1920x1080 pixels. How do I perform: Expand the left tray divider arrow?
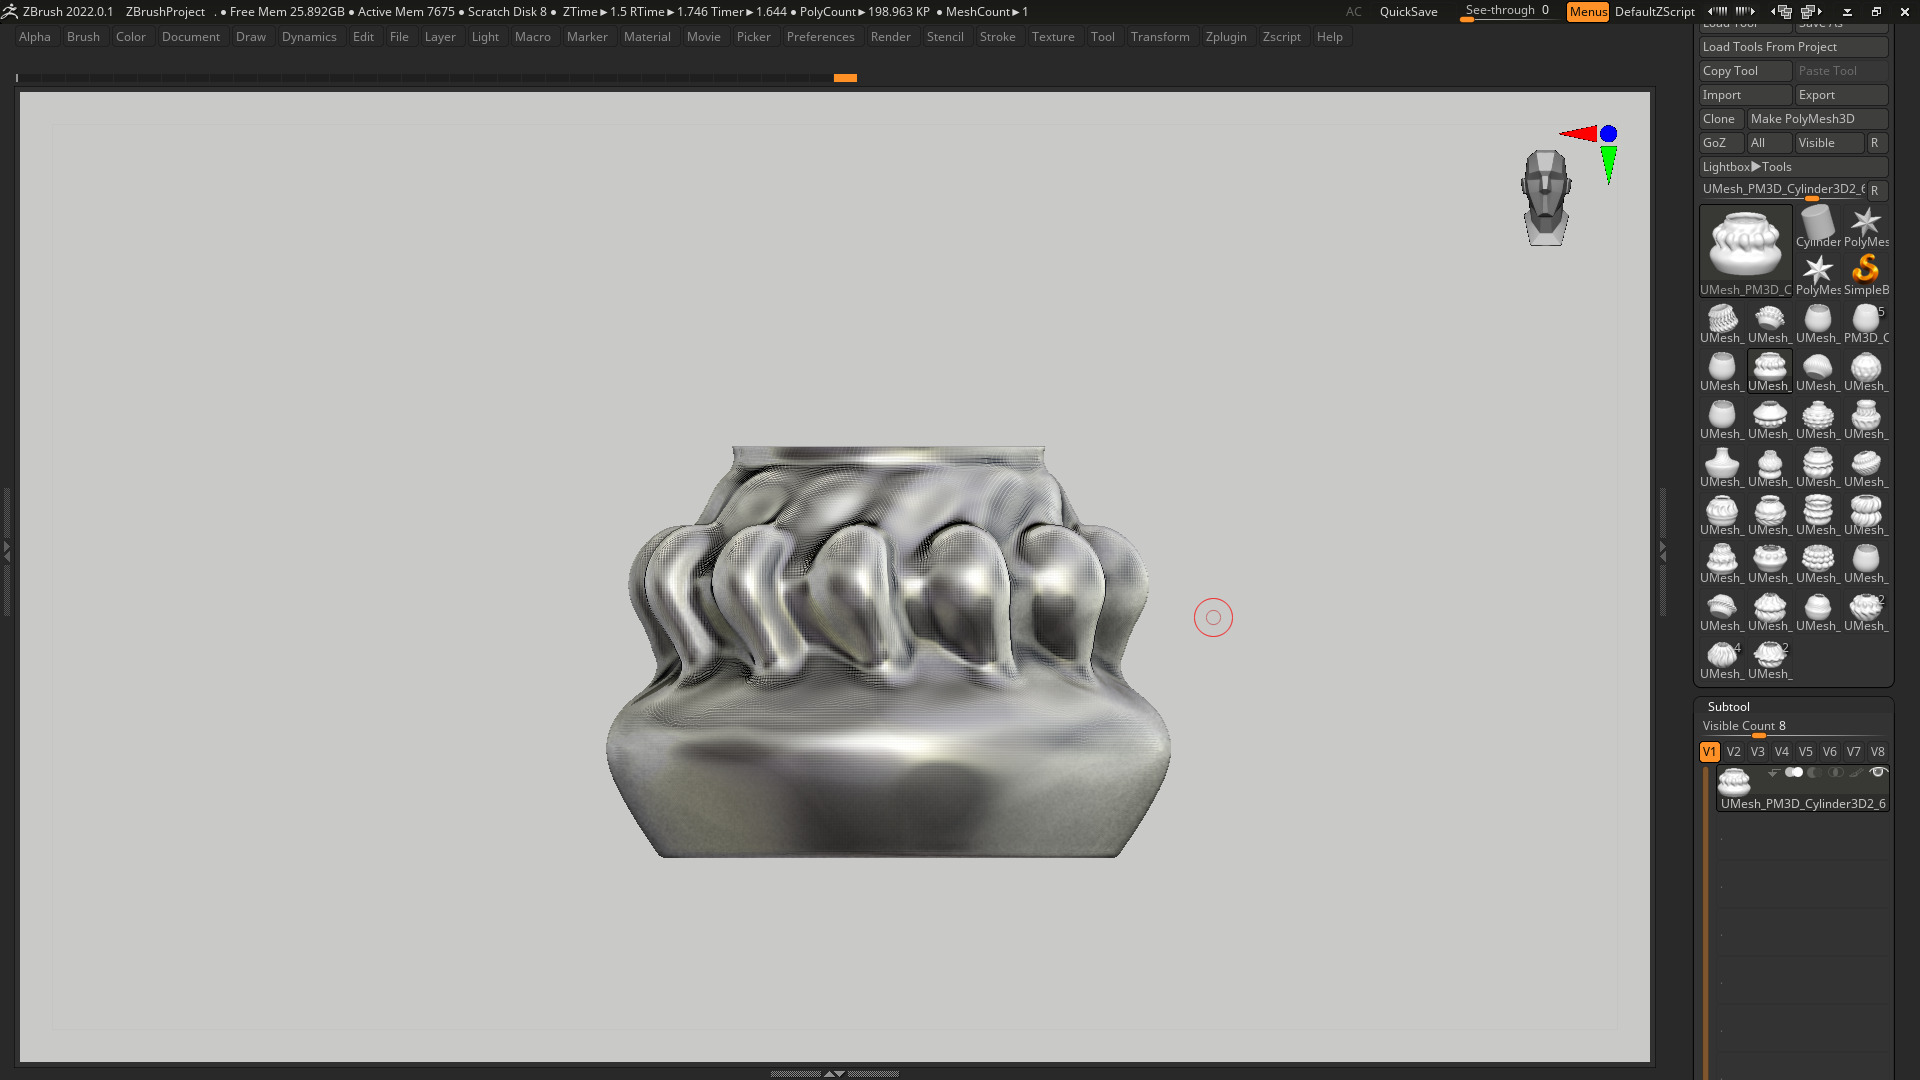click(6, 551)
